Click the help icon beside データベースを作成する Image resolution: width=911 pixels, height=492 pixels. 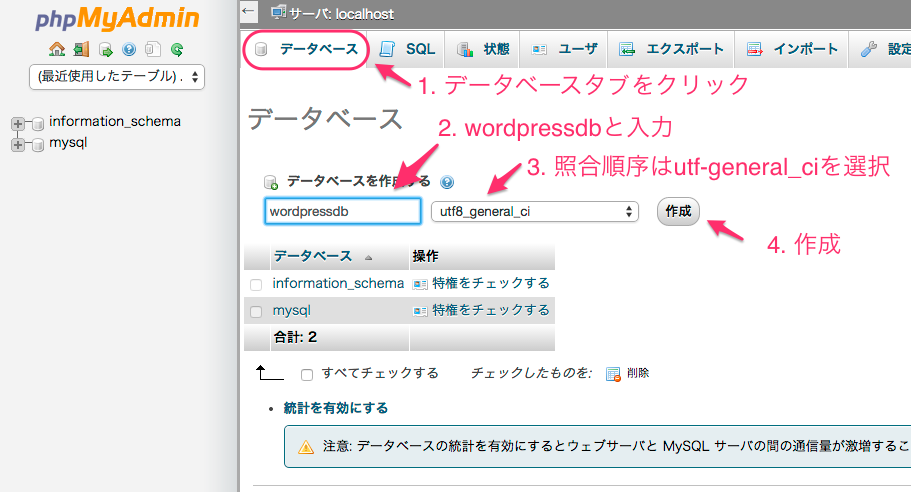pos(447,183)
